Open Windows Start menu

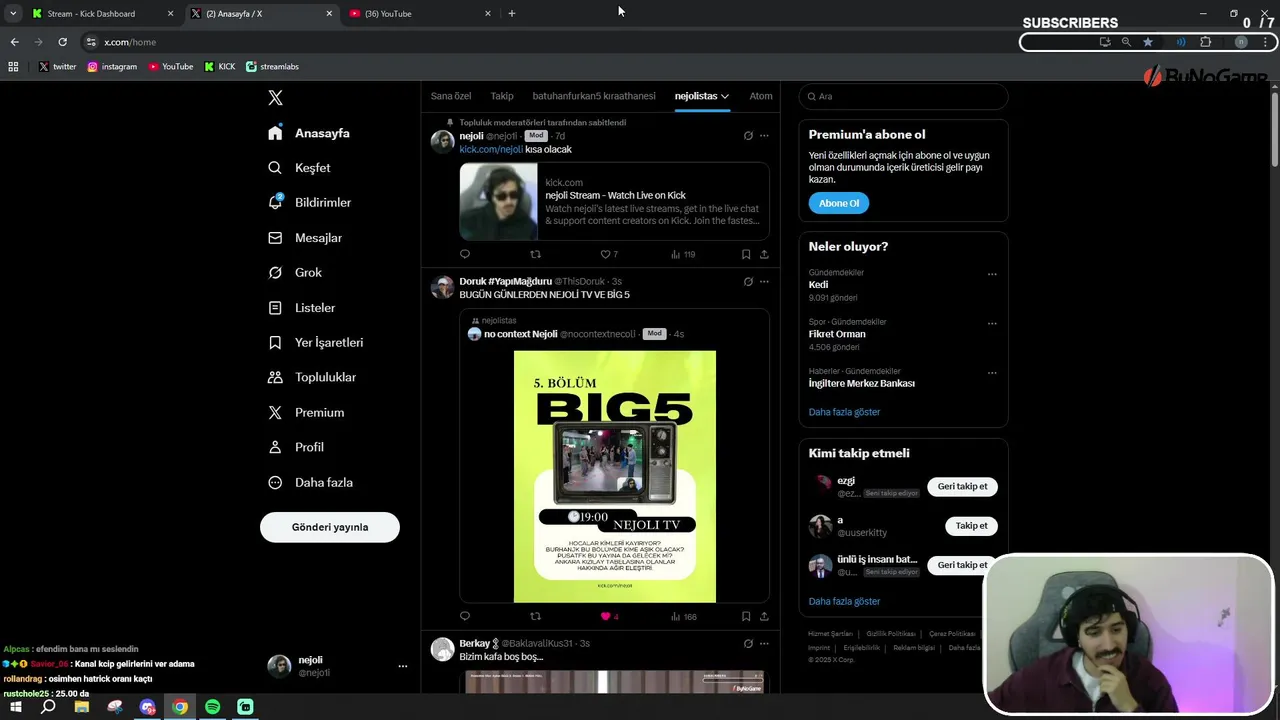(16, 707)
